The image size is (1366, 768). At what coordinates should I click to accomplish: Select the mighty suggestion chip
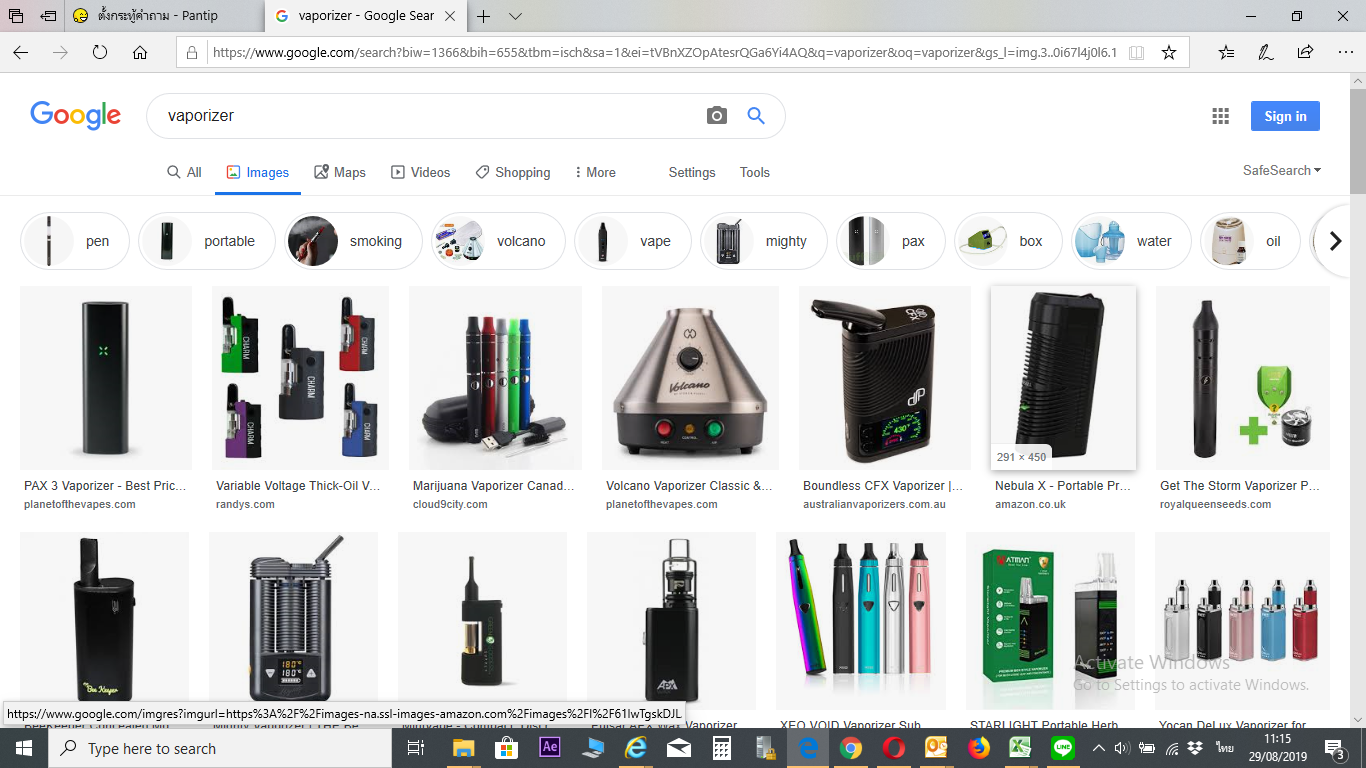[764, 241]
